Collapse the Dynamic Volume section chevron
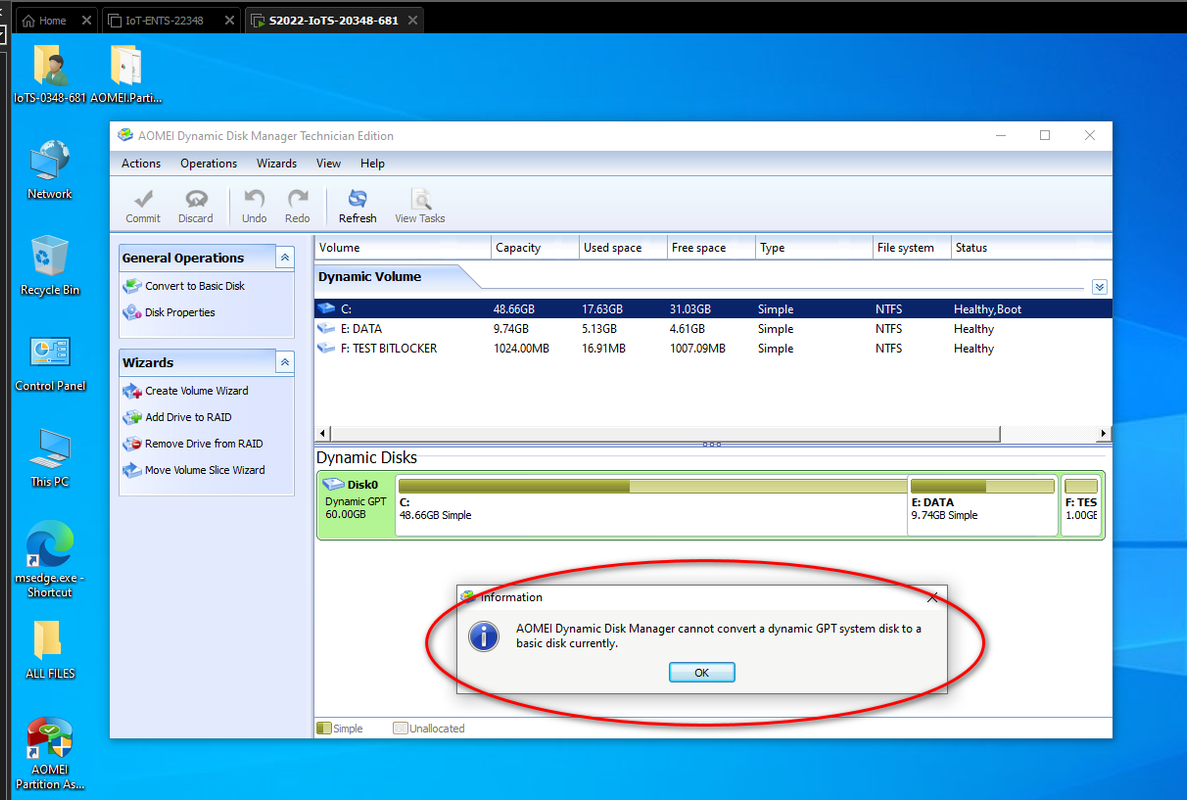The image size is (1187, 800). click(1100, 287)
